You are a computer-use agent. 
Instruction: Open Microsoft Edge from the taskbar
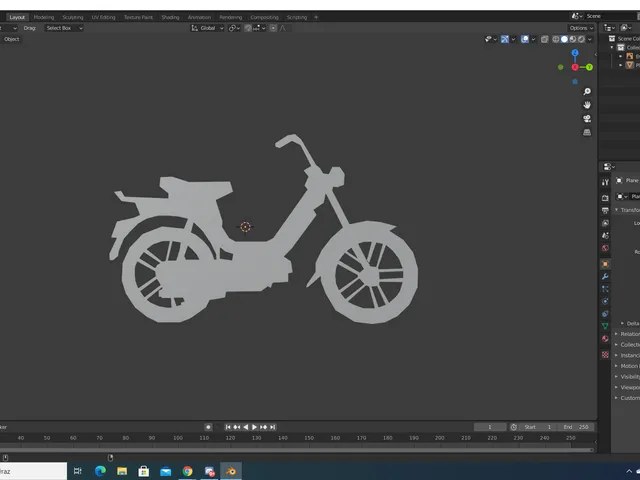100,471
